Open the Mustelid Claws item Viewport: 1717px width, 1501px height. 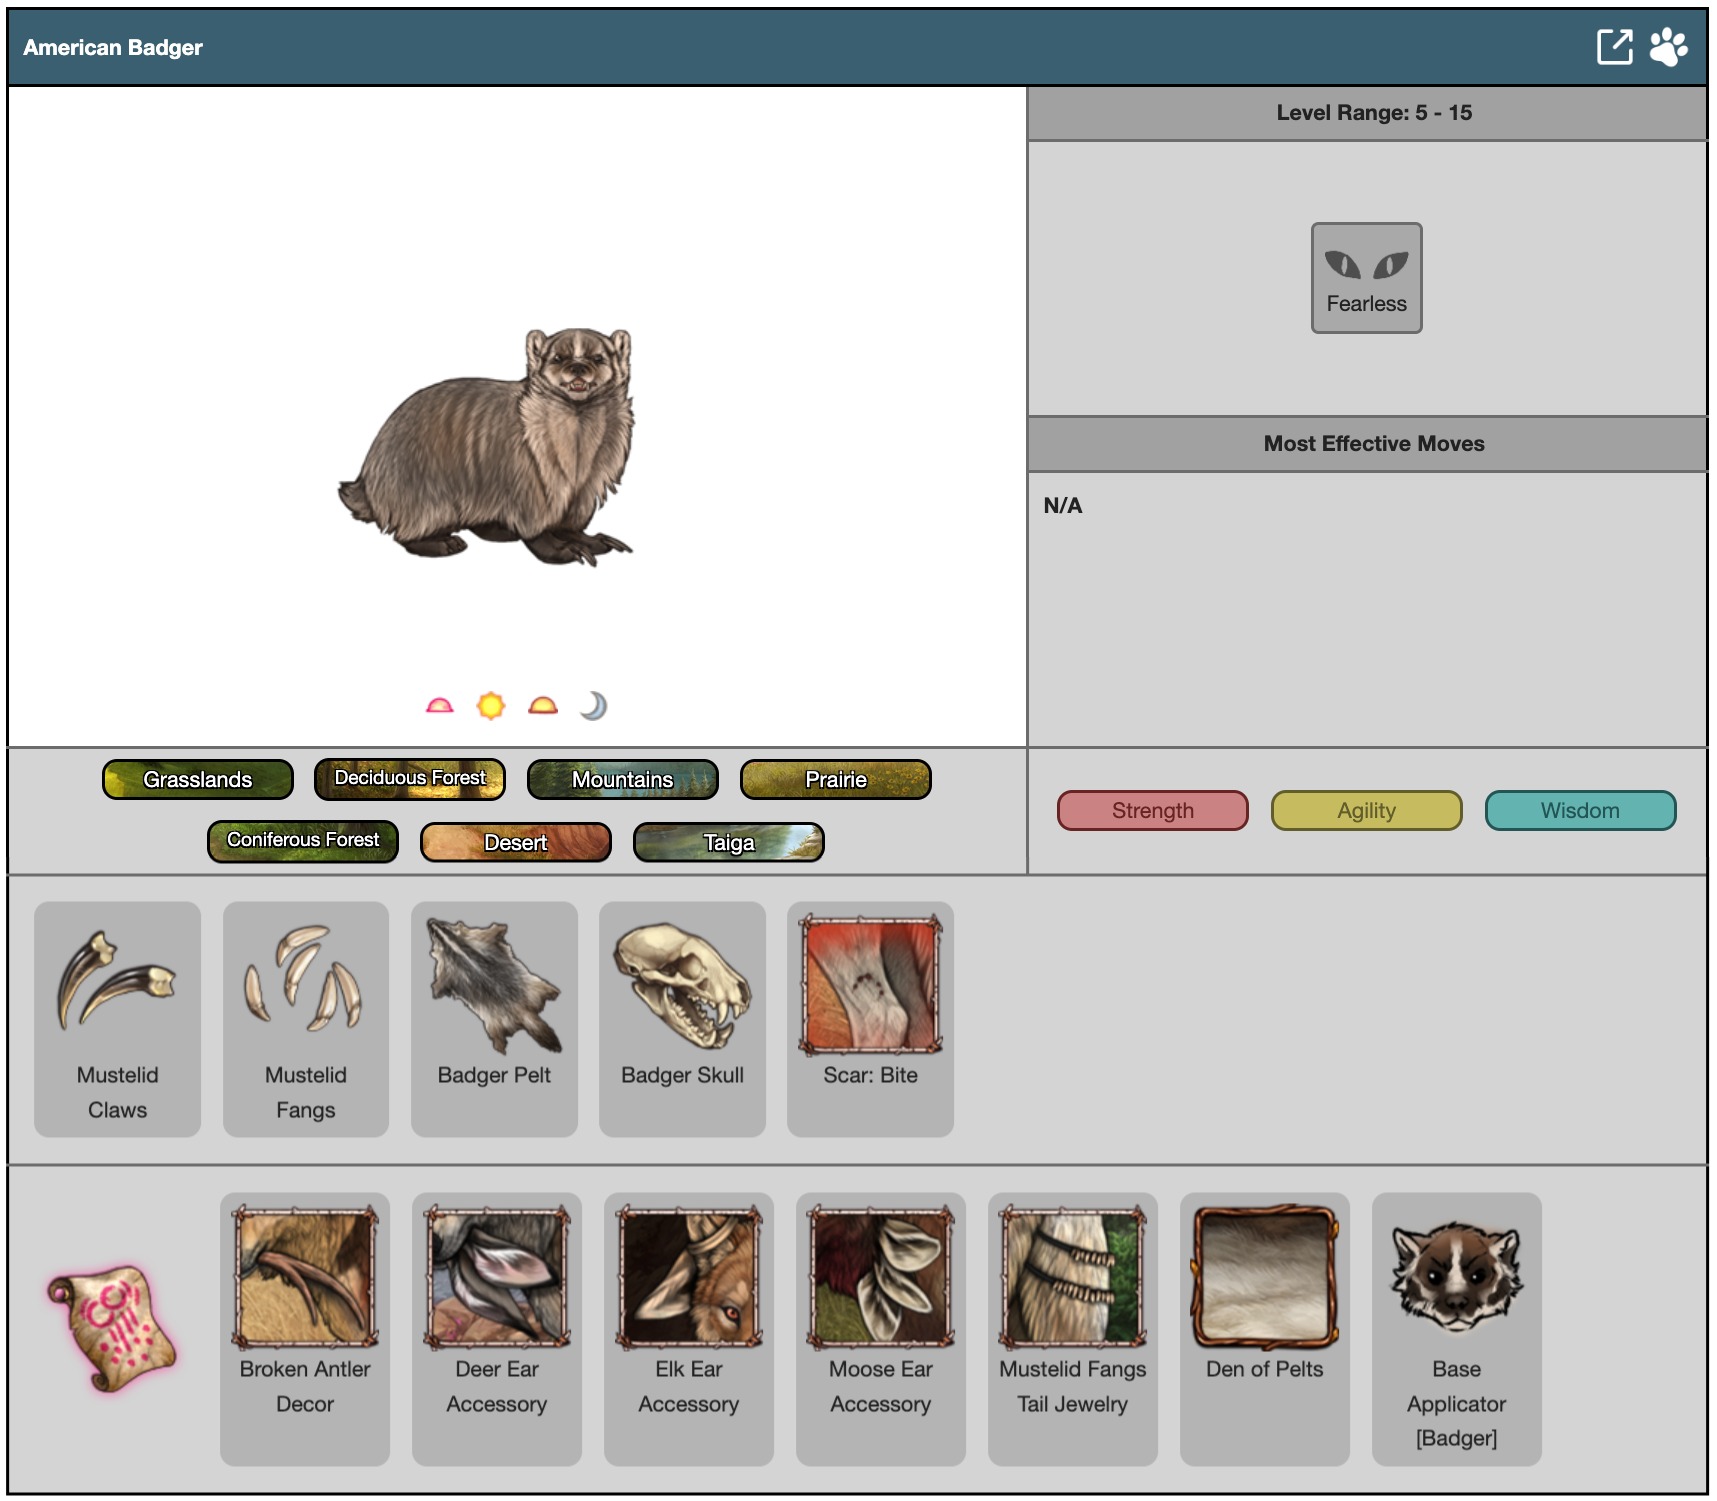(x=117, y=1018)
